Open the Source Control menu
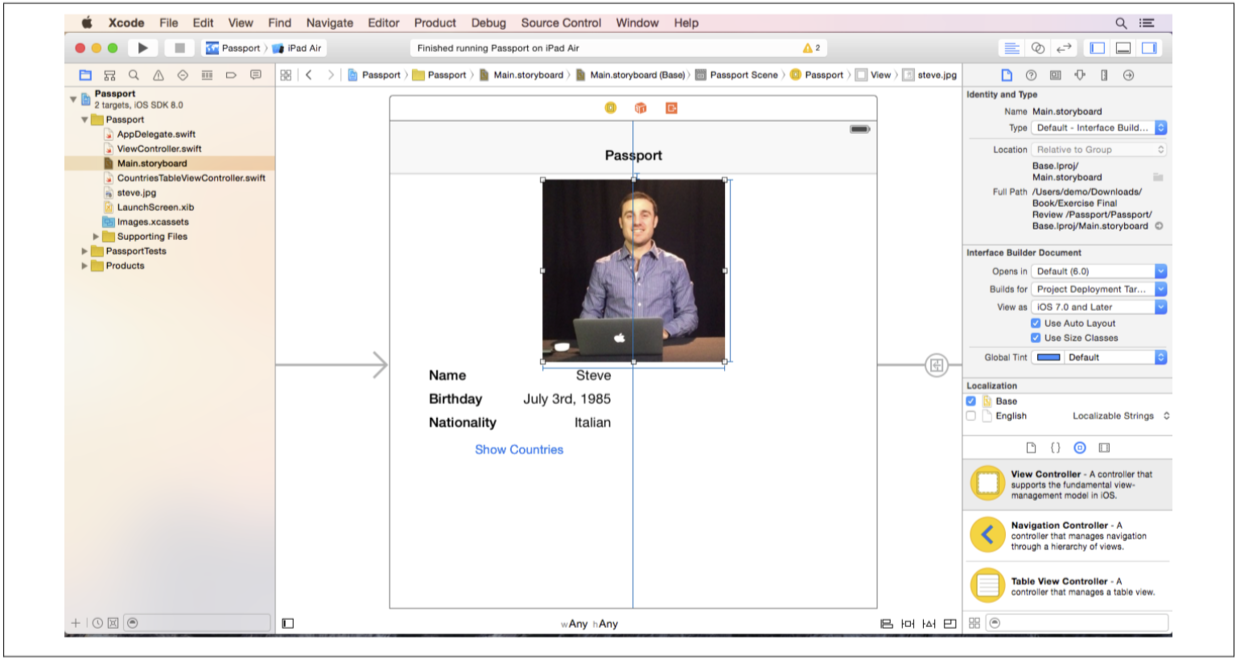 pyautogui.click(x=561, y=22)
